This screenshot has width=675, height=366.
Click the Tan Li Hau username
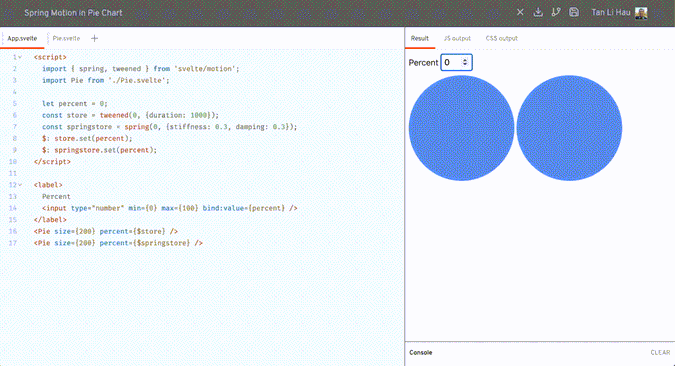610,12
